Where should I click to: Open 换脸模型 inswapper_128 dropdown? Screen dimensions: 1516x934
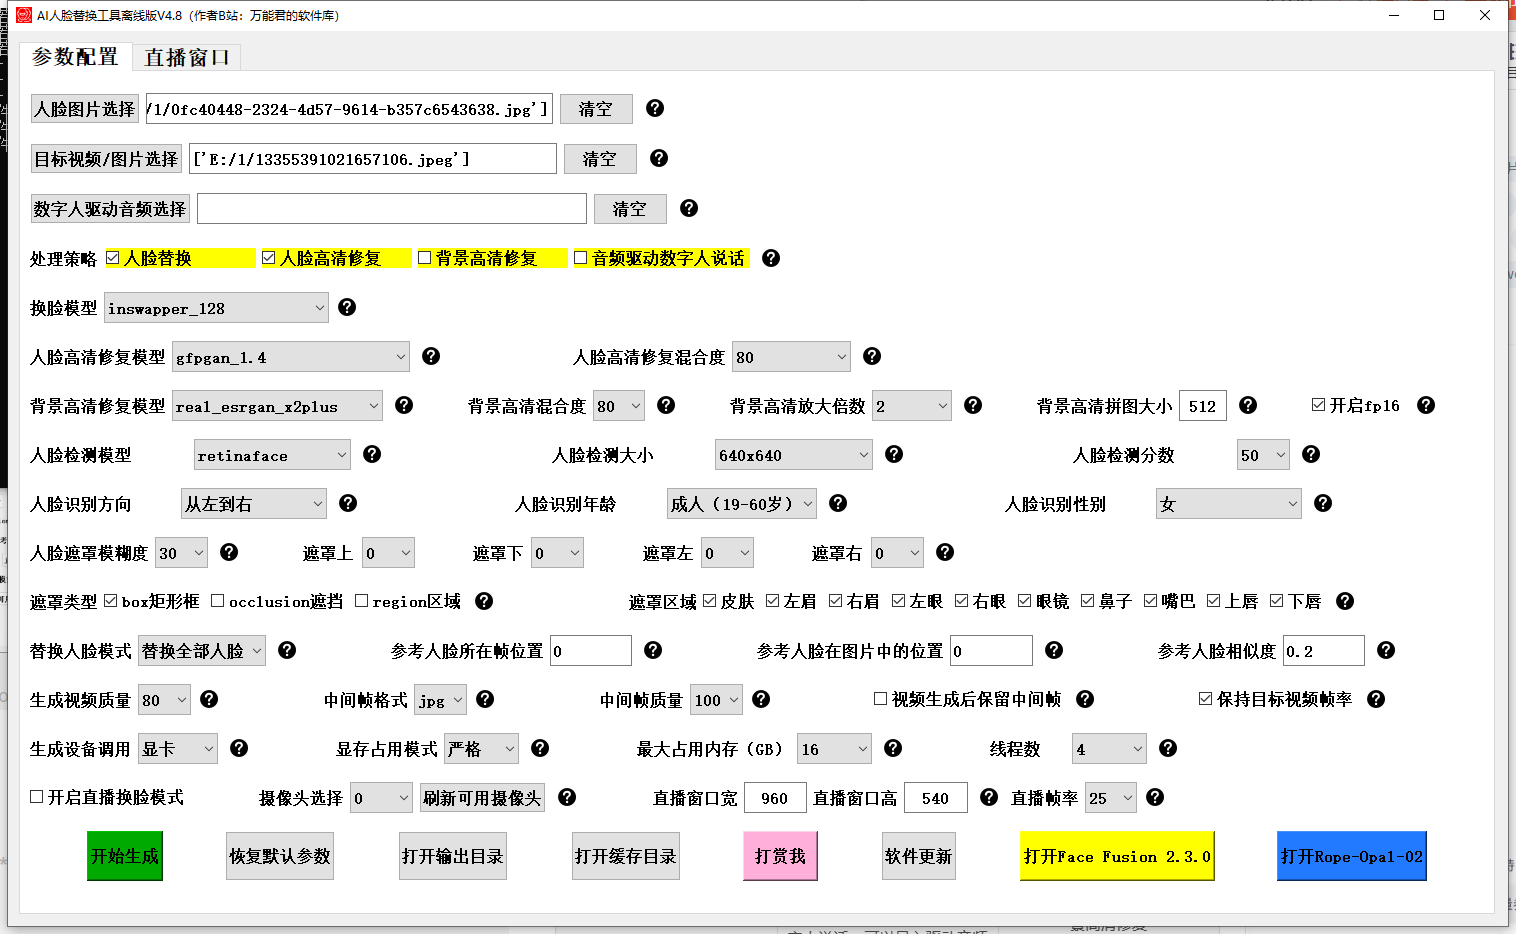click(216, 308)
